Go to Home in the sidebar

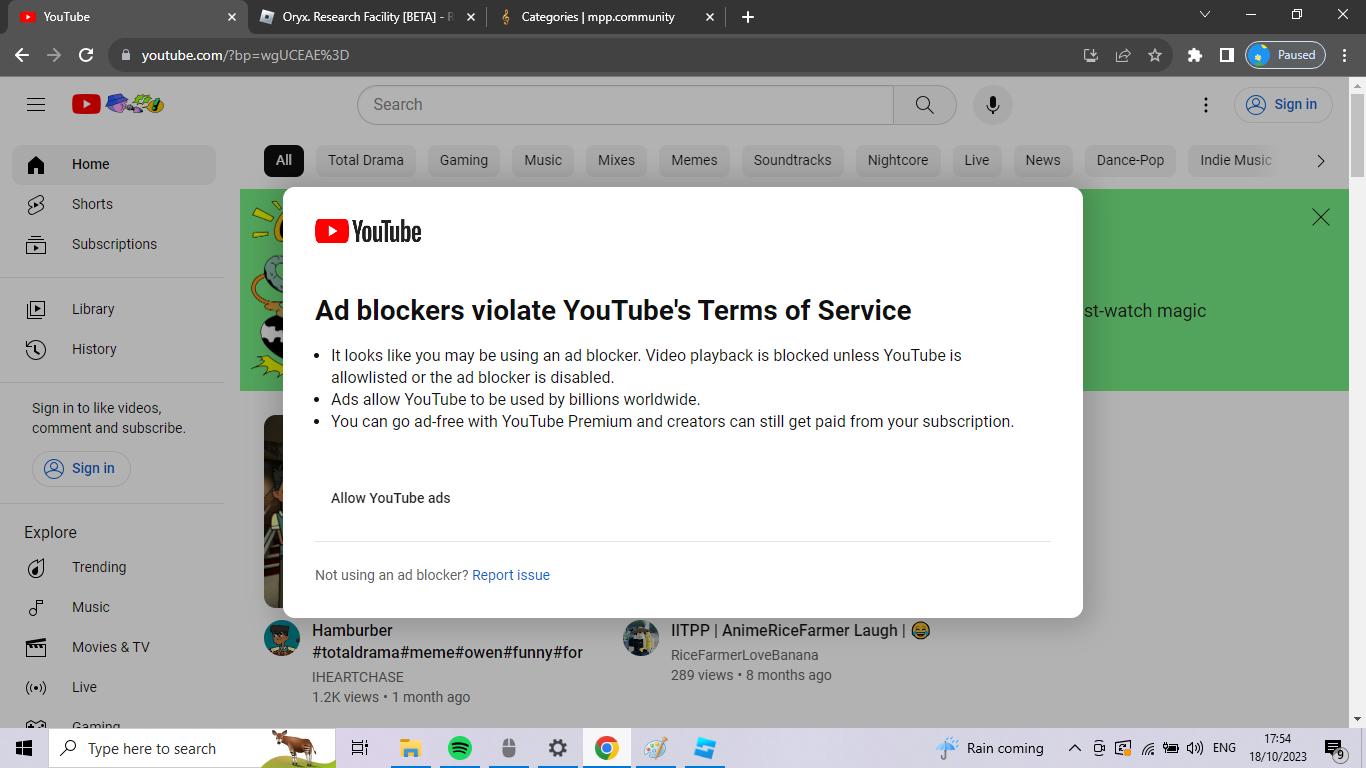(x=114, y=164)
